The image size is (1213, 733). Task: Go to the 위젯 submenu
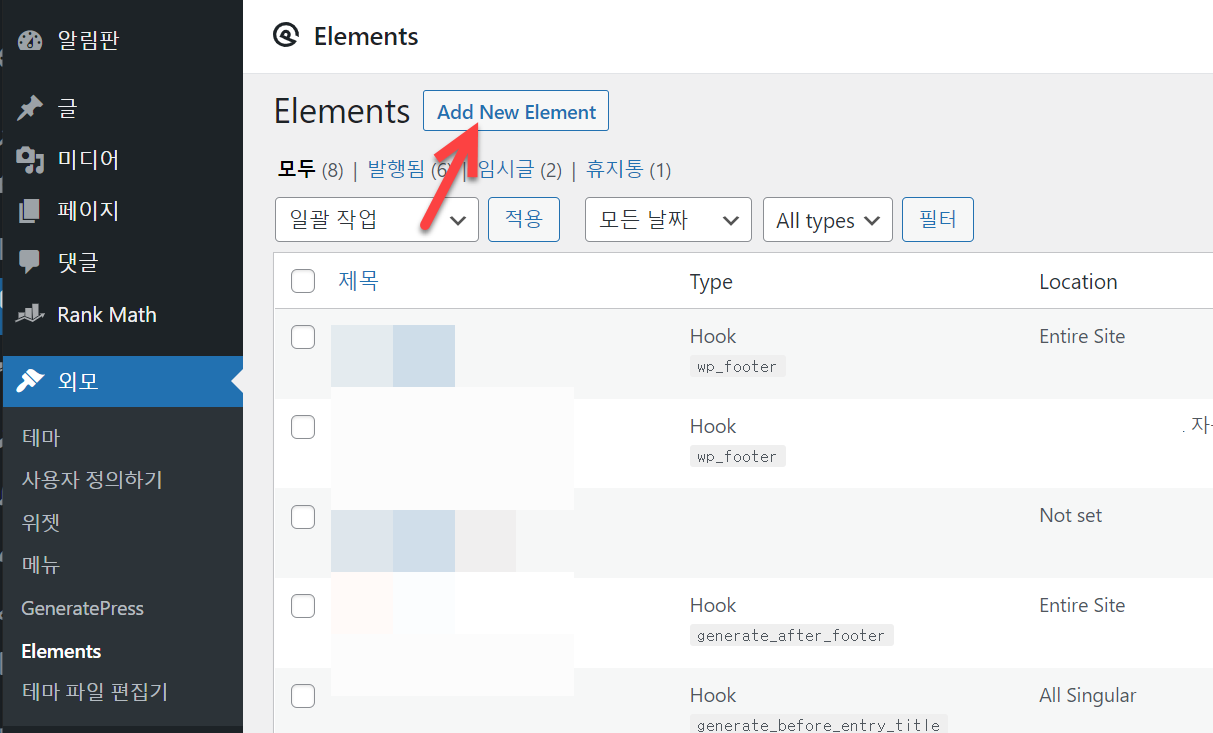tap(41, 522)
